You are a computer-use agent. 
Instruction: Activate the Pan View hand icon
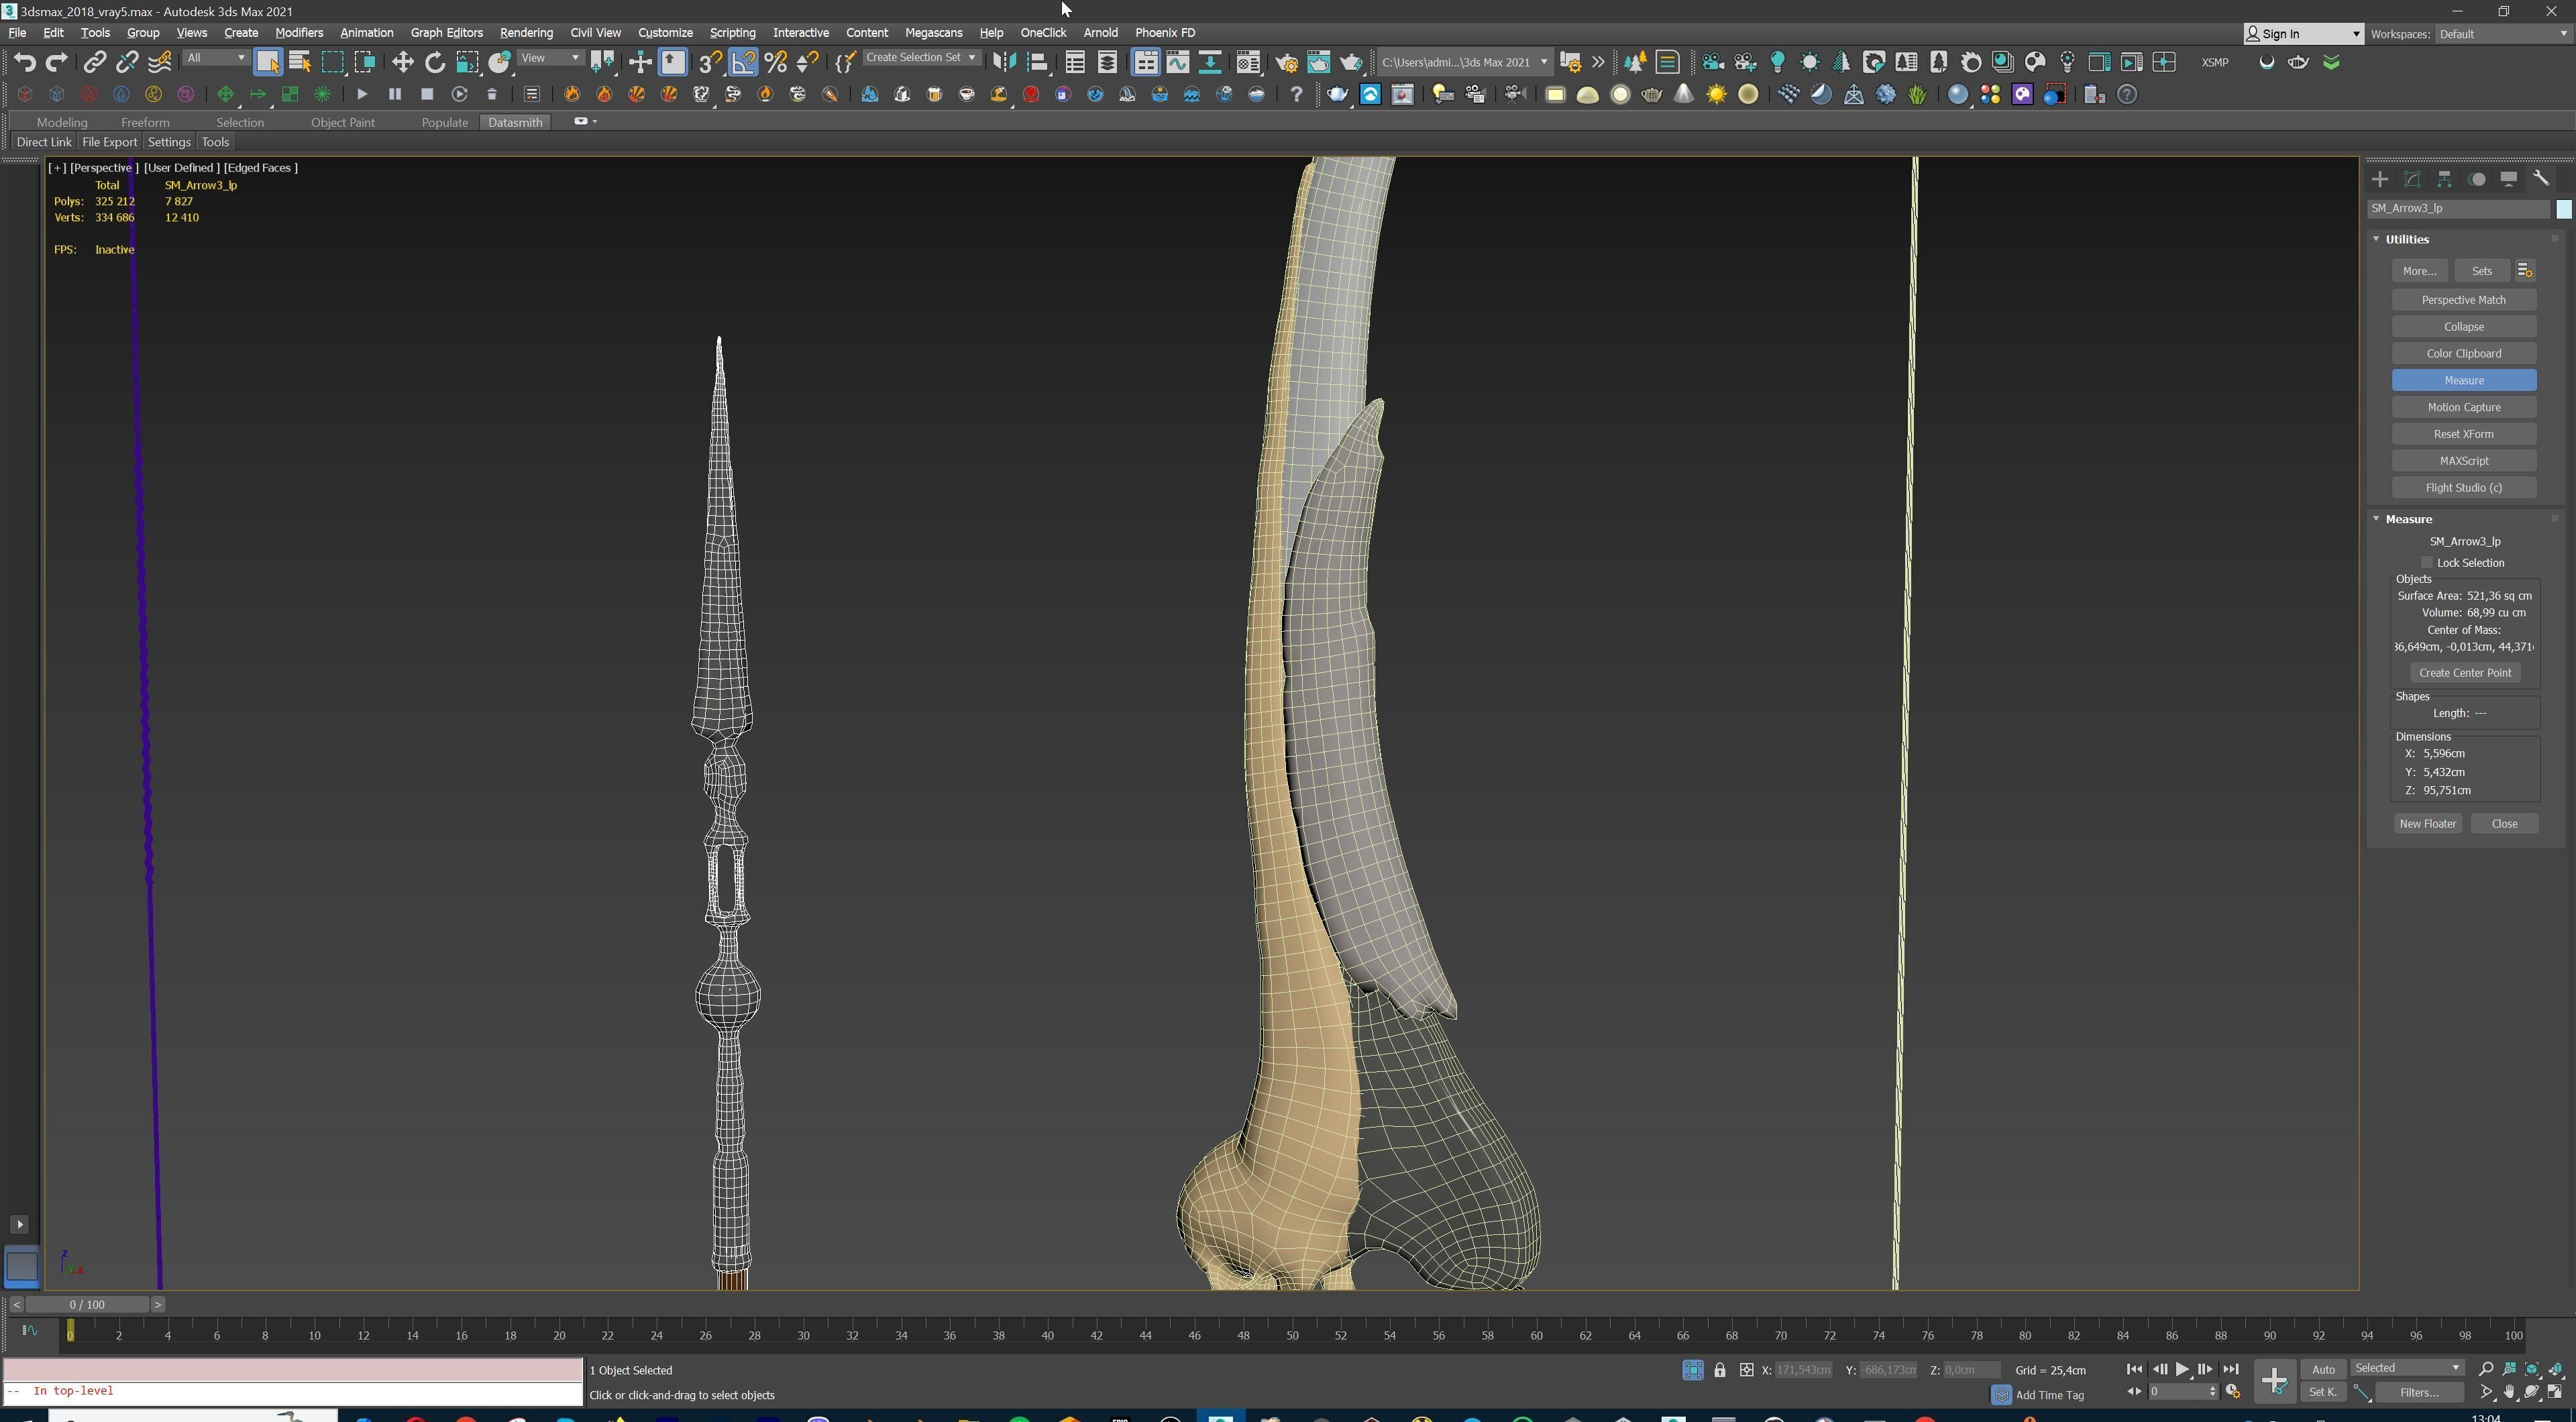[2509, 1392]
